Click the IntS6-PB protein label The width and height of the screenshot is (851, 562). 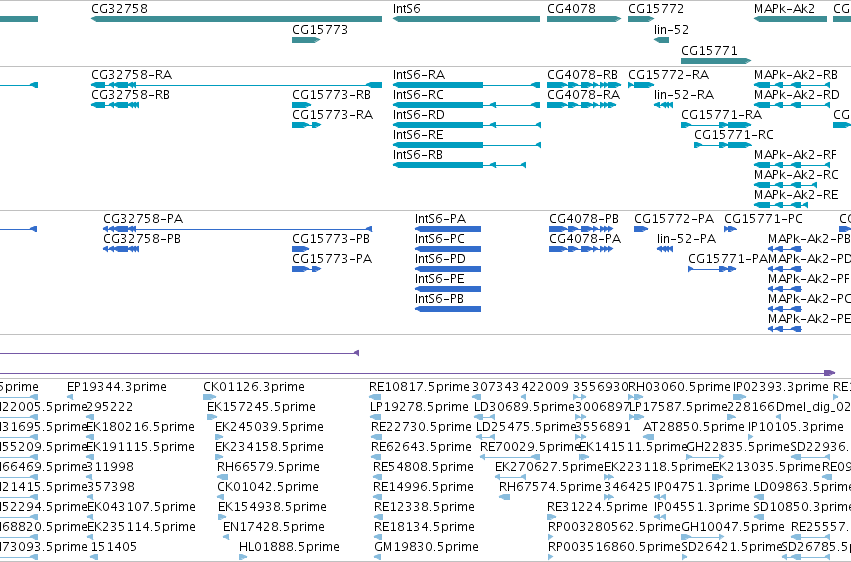pos(439,299)
